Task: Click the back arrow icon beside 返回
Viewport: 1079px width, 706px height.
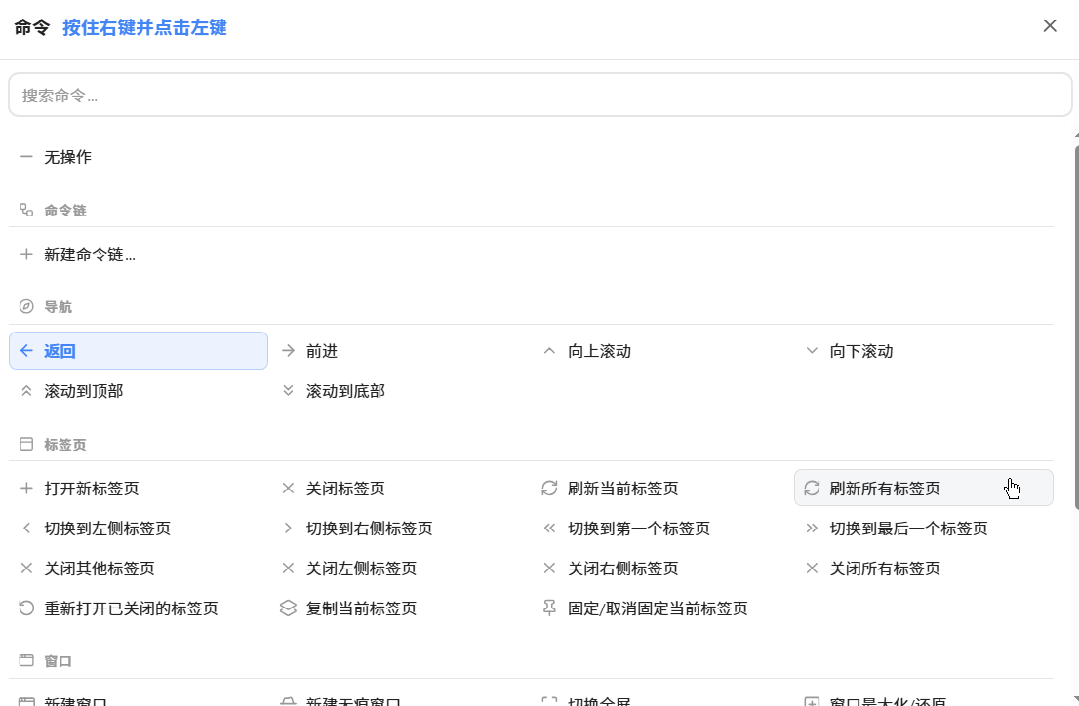Action: tap(26, 351)
